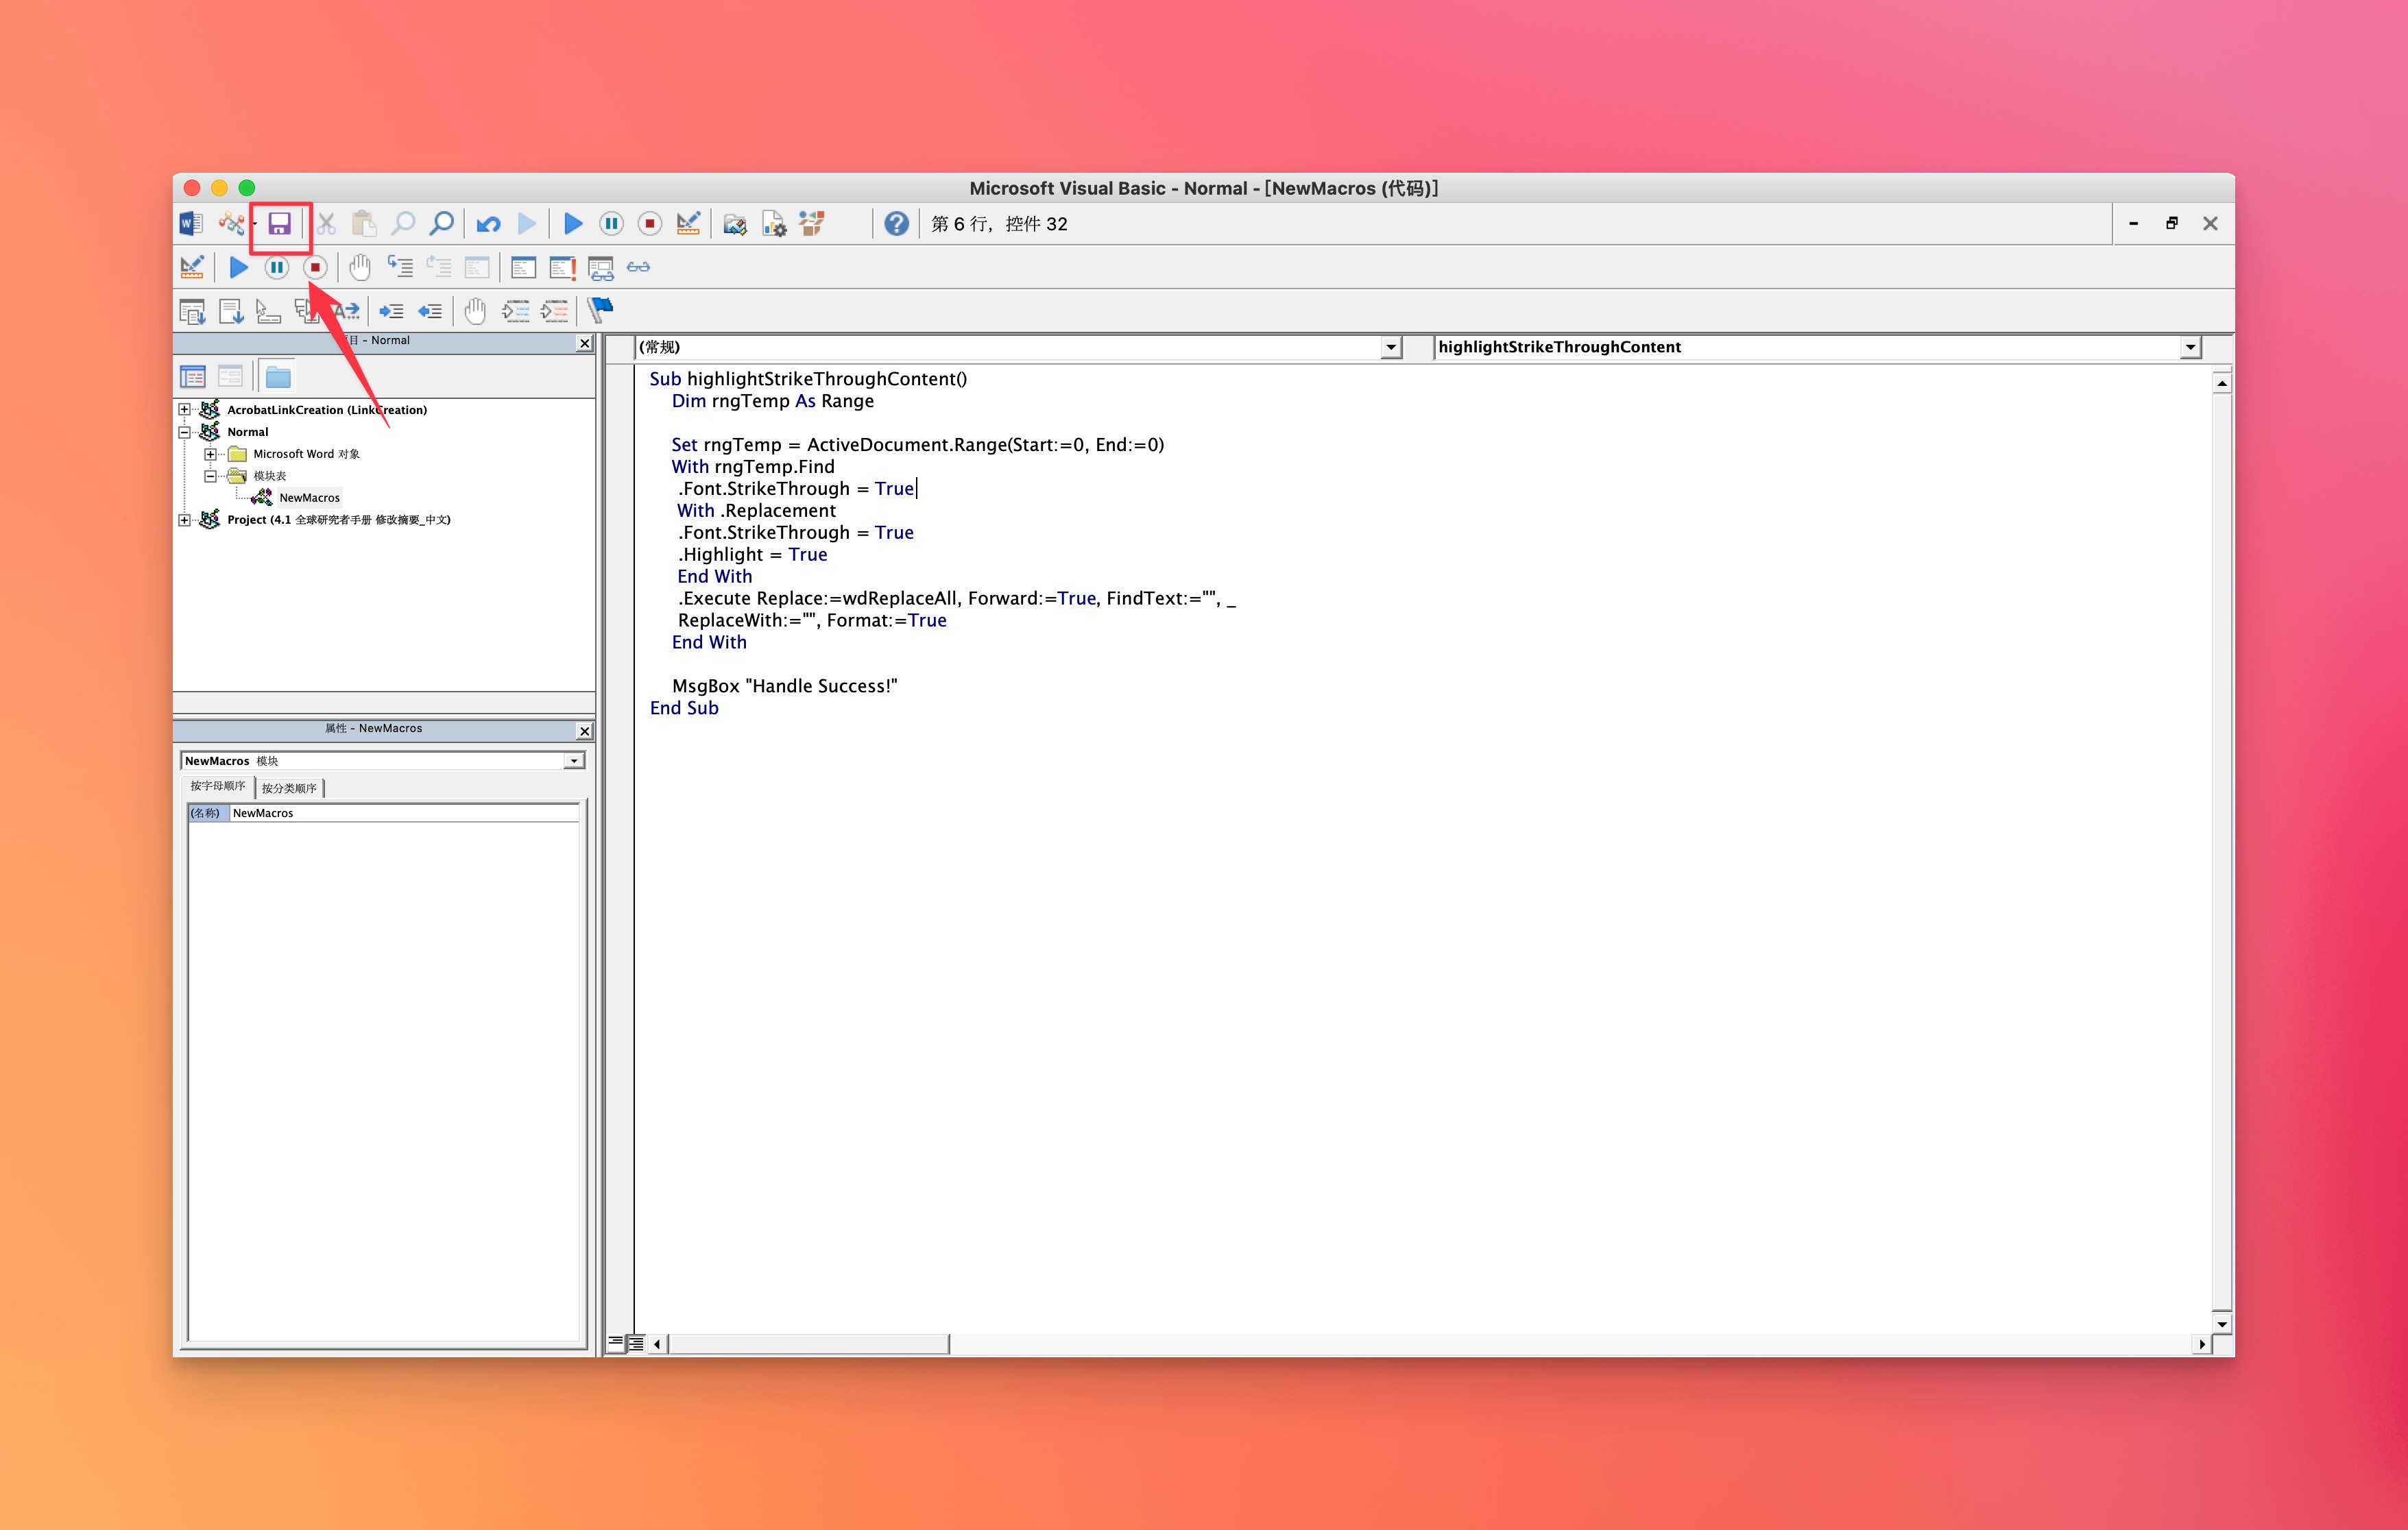Screen dimensions: 2408x1530
Task: Open the Locals Window icon
Action: click(x=523, y=267)
